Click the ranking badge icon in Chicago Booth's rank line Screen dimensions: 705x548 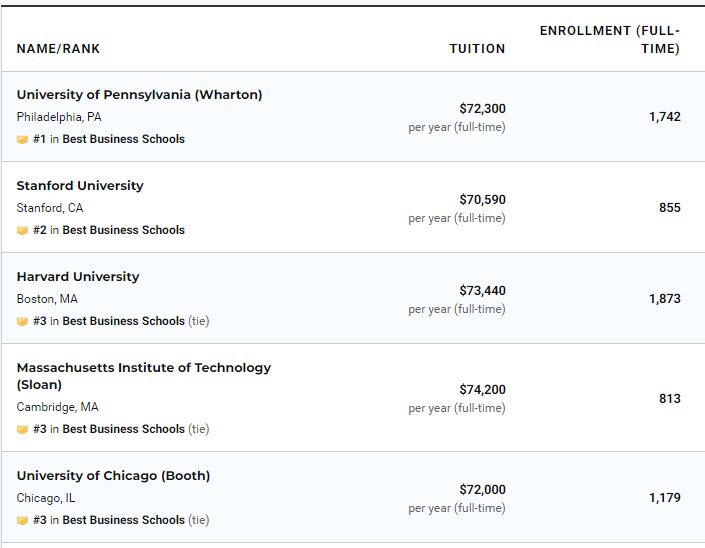pos(22,521)
